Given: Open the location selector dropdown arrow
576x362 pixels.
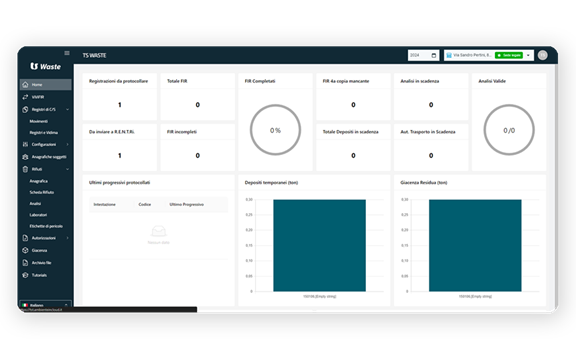Looking at the screenshot, I should click(528, 55).
